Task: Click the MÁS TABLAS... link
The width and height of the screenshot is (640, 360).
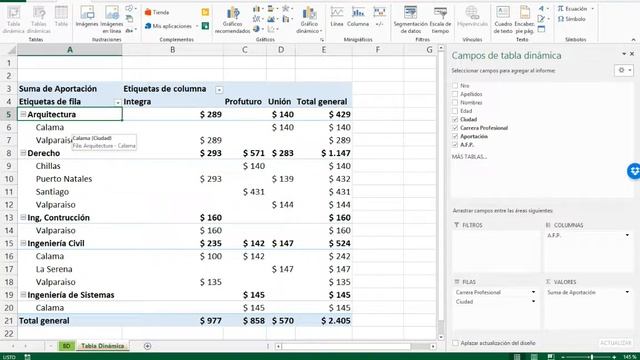Action: 469,157
